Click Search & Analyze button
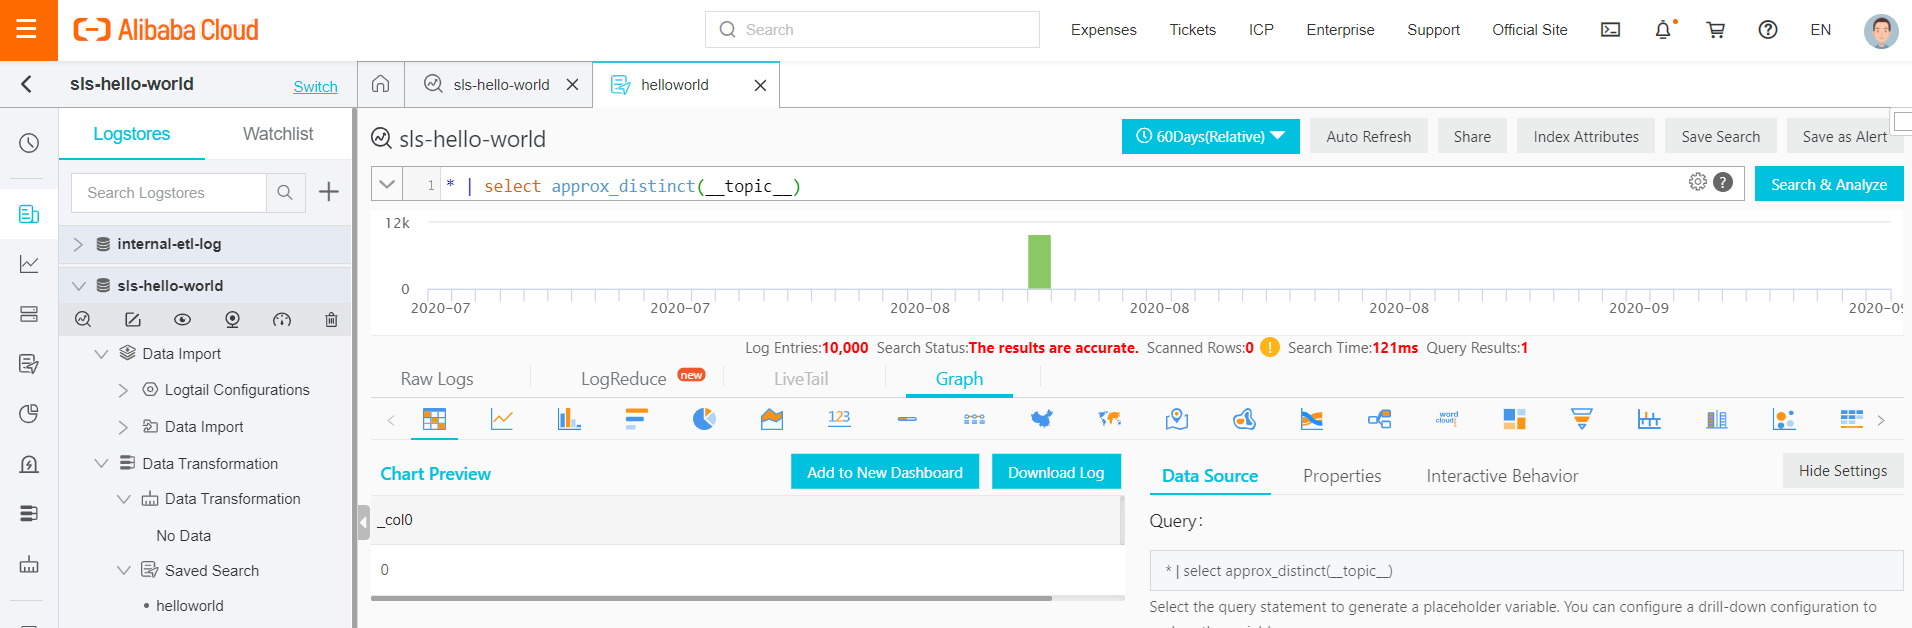 (x=1828, y=184)
